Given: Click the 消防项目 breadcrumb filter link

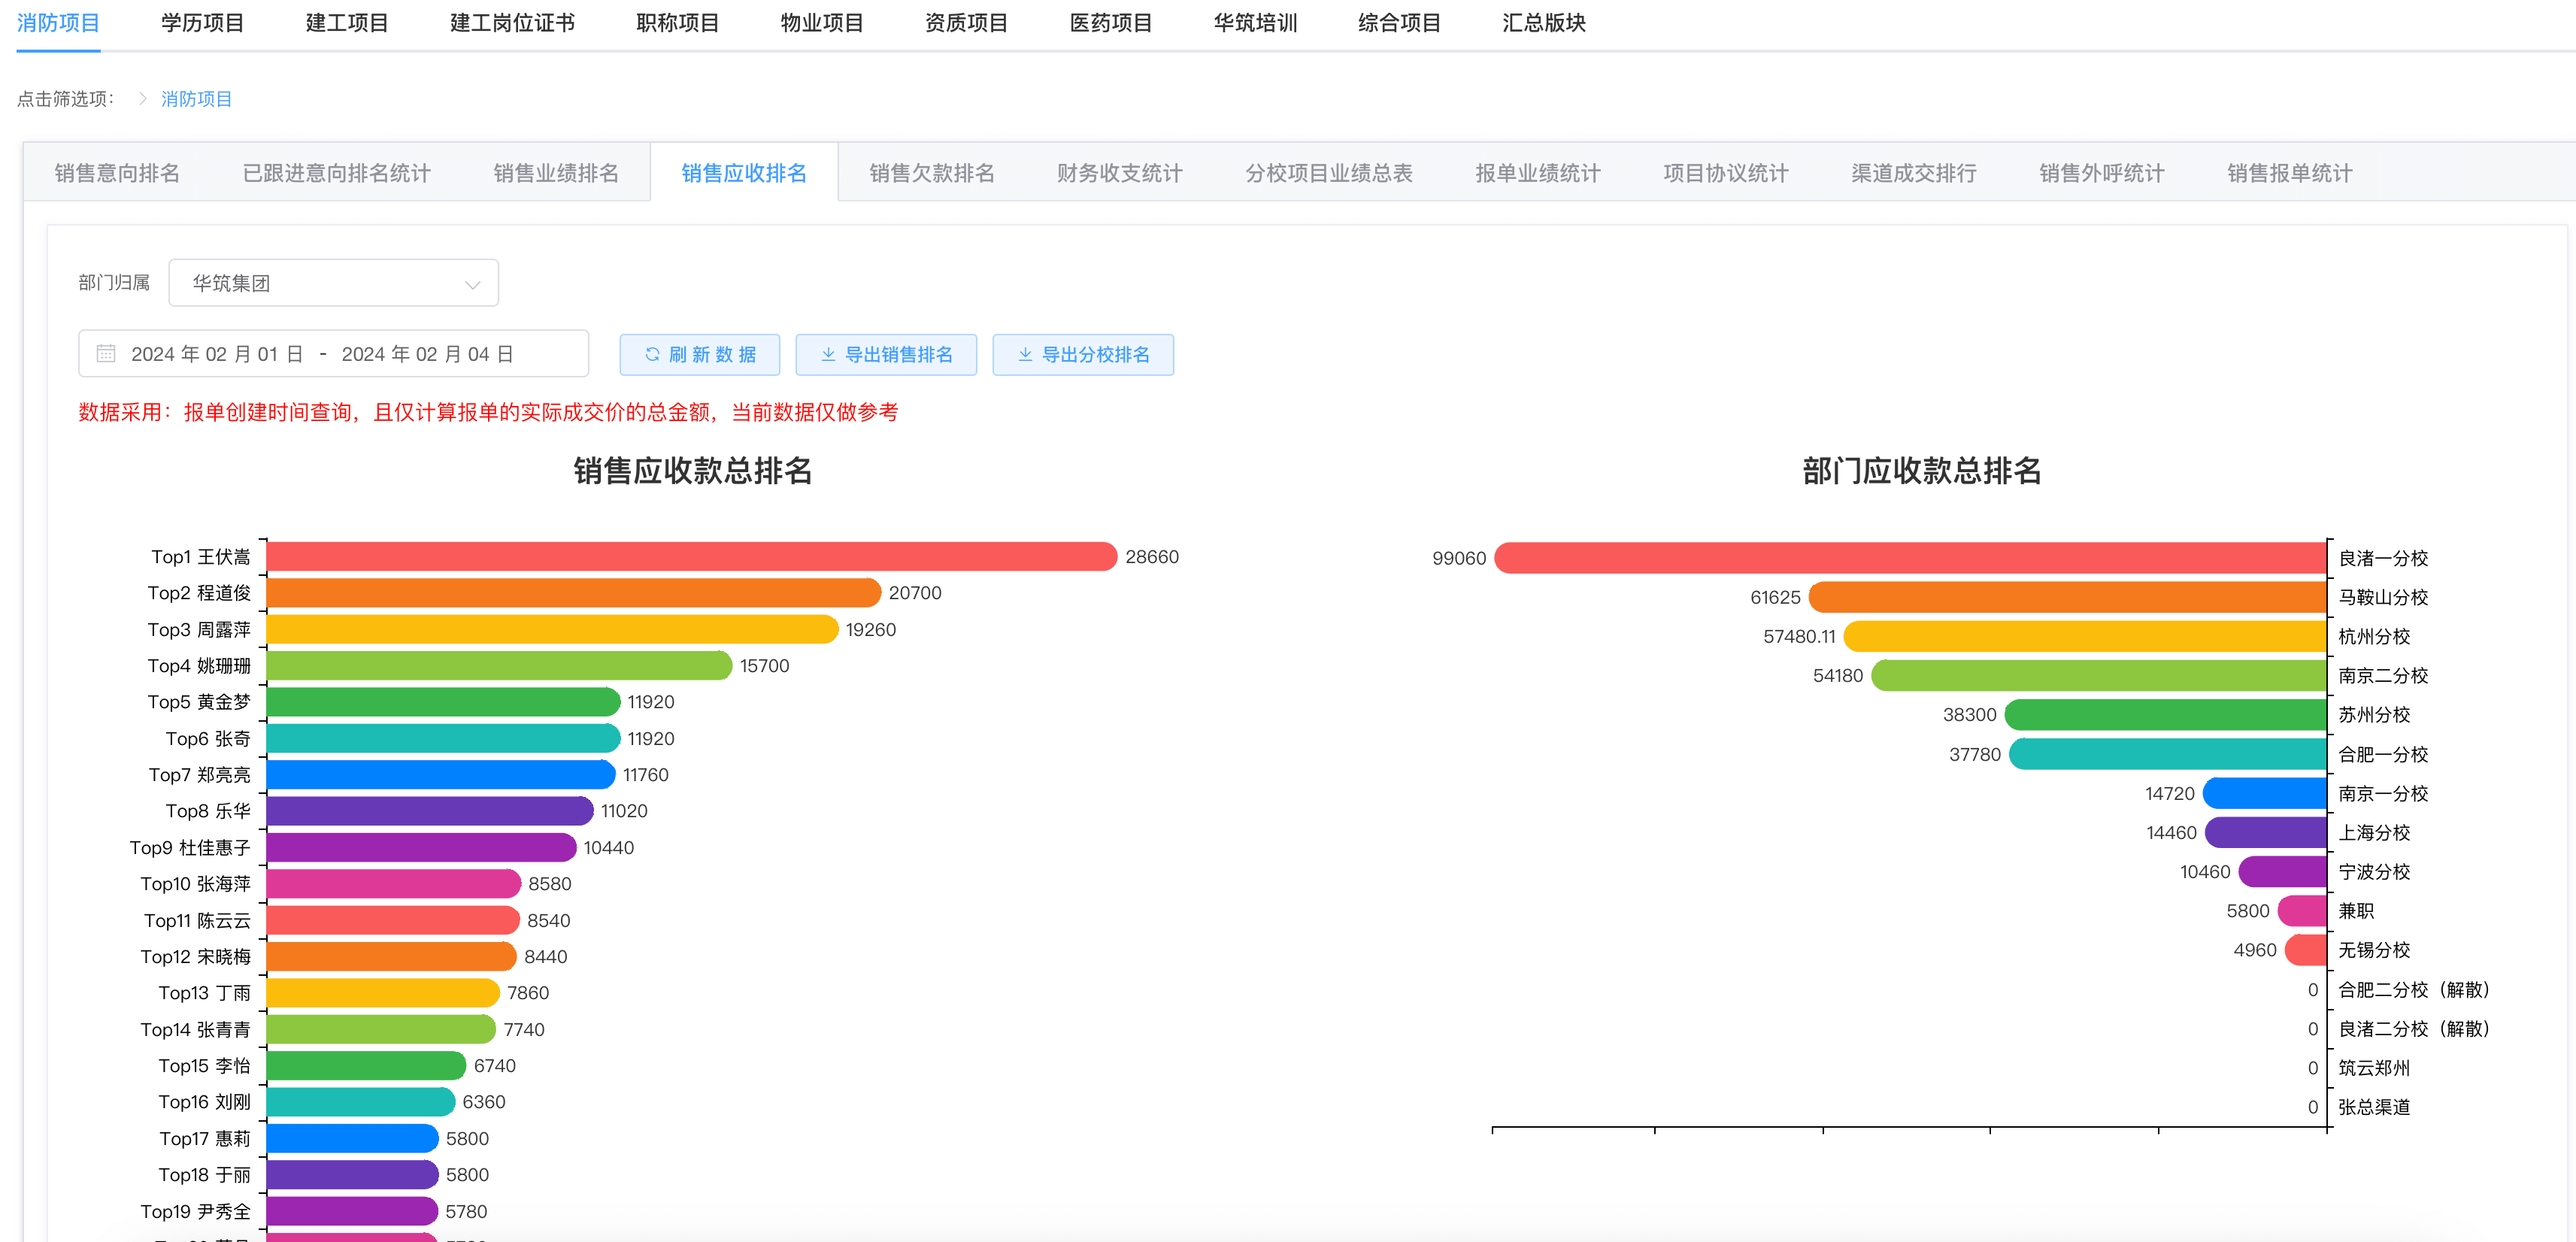Looking at the screenshot, I should [x=196, y=99].
